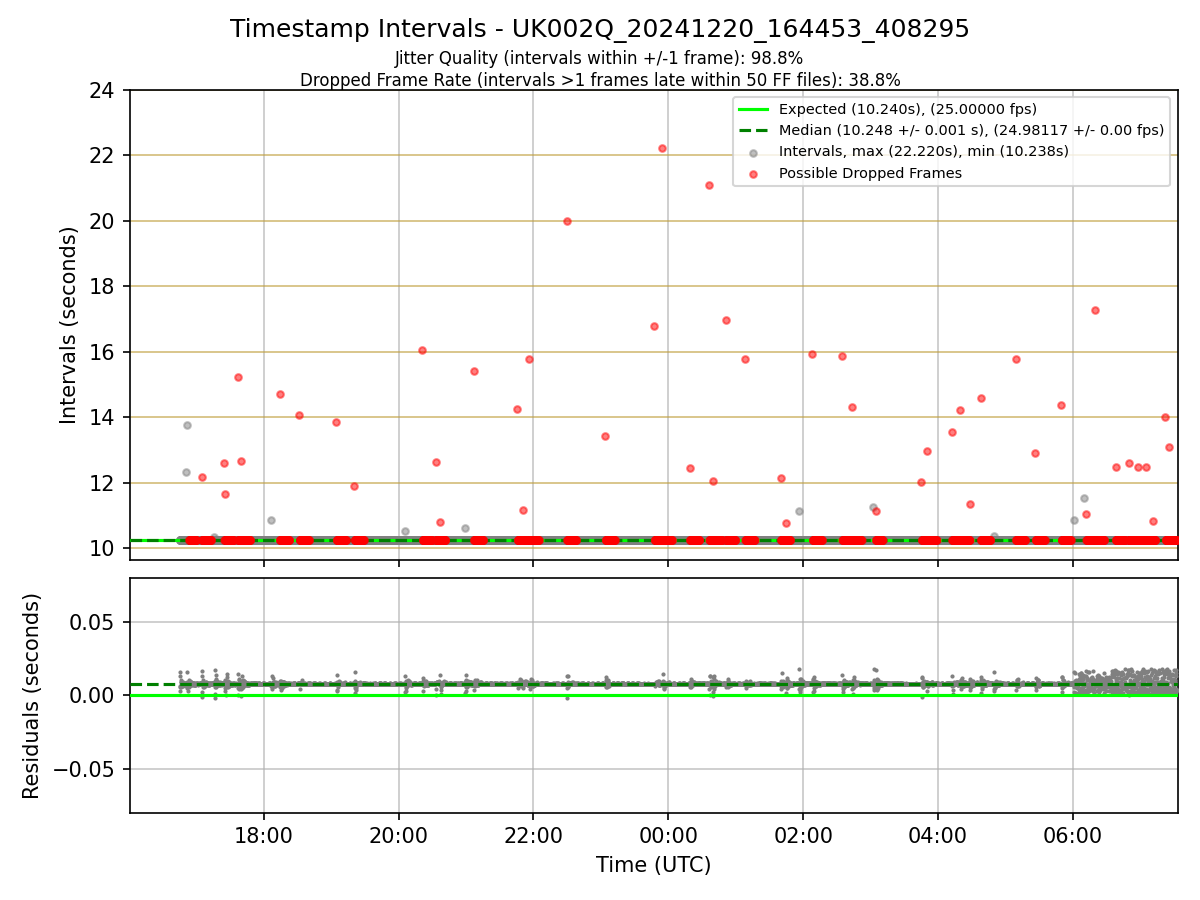The height and width of the screenshot is (900, 1200).
Task: Click the "00:00" x-axis tick label
Action: [x=668, y=835]
